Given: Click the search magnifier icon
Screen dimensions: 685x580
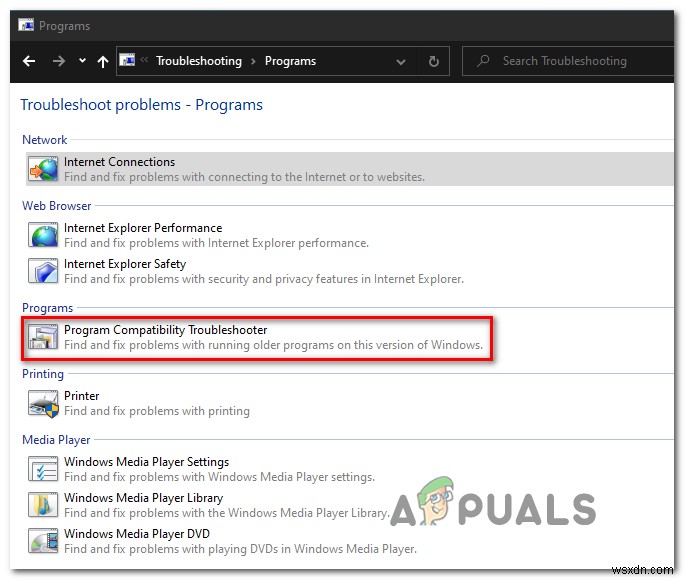Looking at the screenshot, I should 483,60.
